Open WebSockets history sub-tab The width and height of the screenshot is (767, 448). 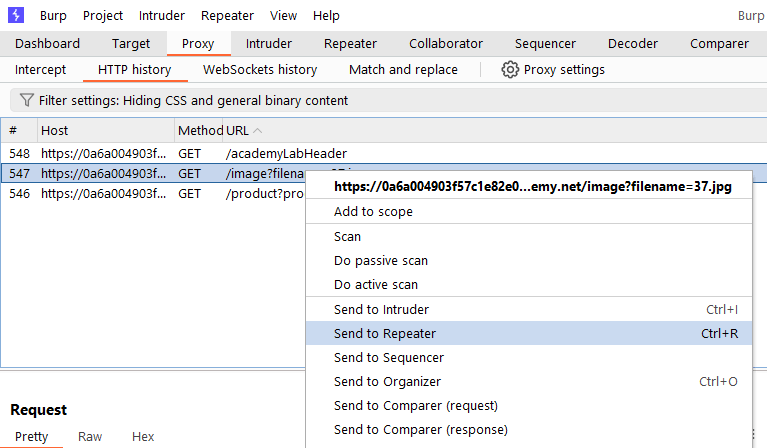260,70
